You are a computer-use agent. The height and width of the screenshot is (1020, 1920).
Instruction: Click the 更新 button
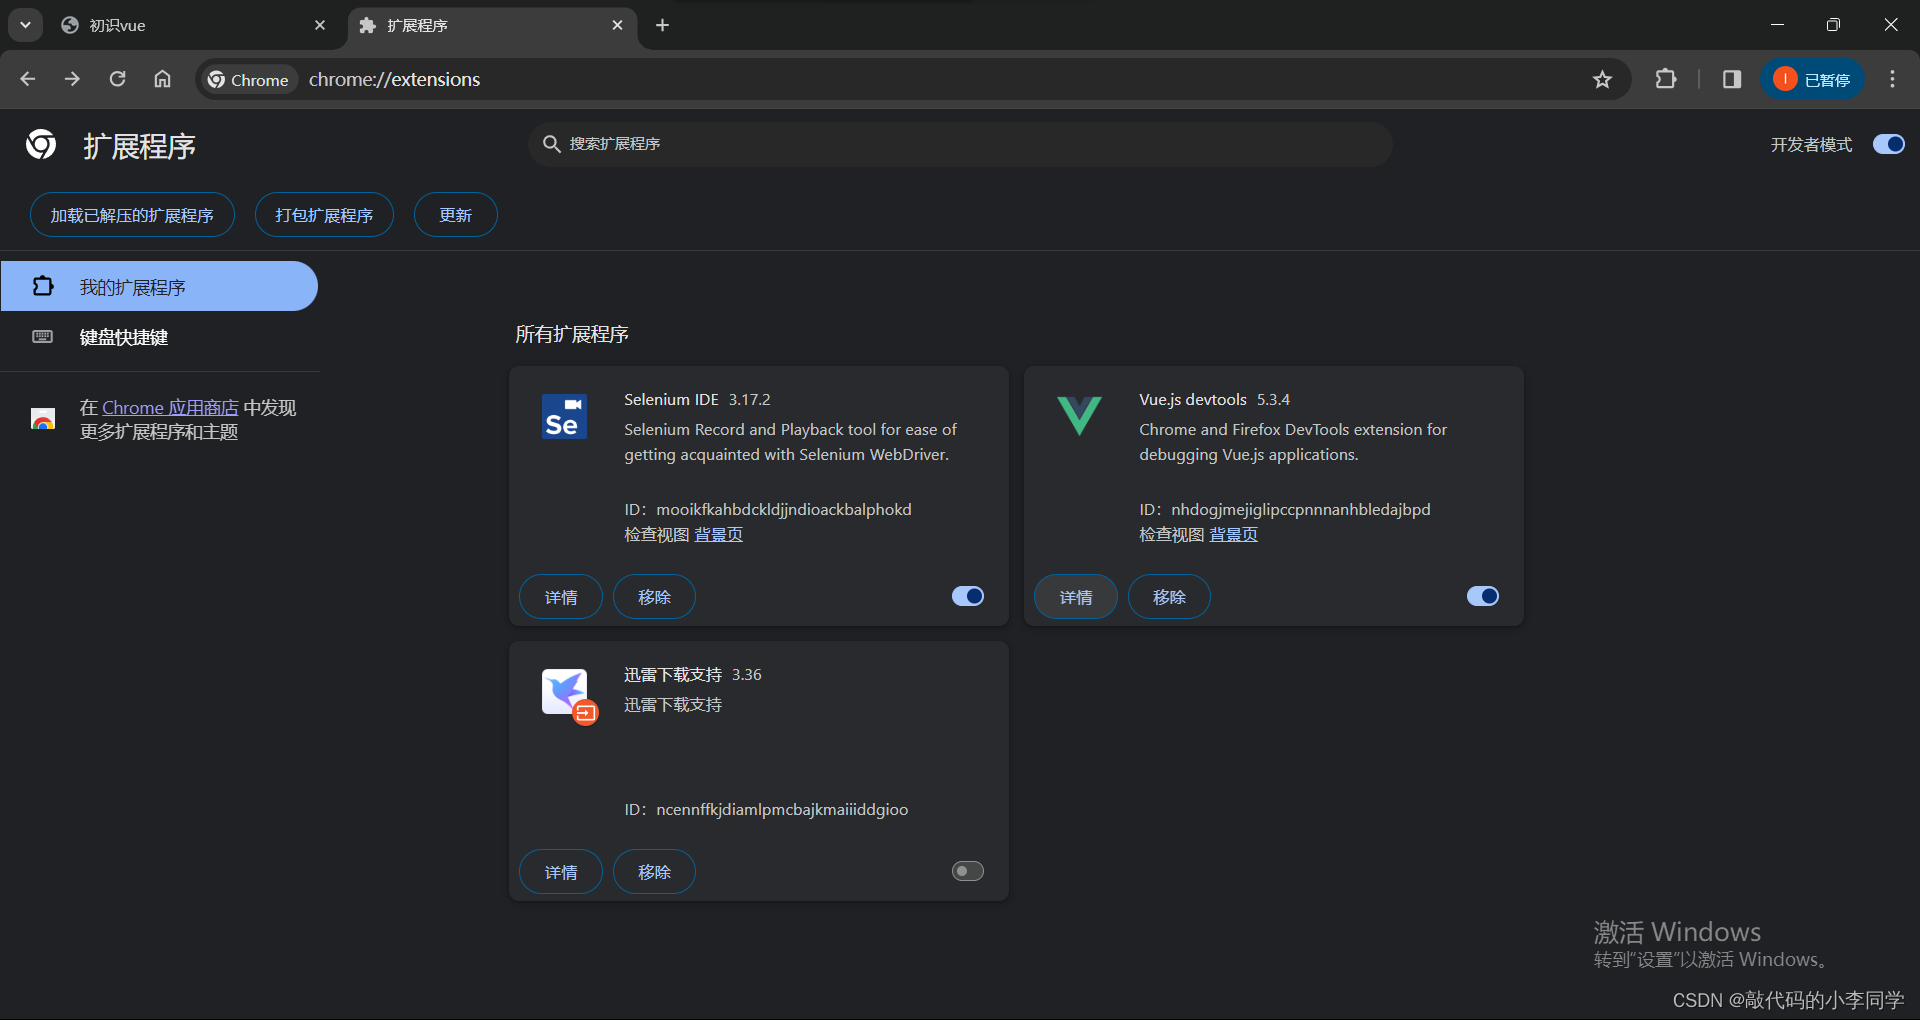[x=455, y=215]
